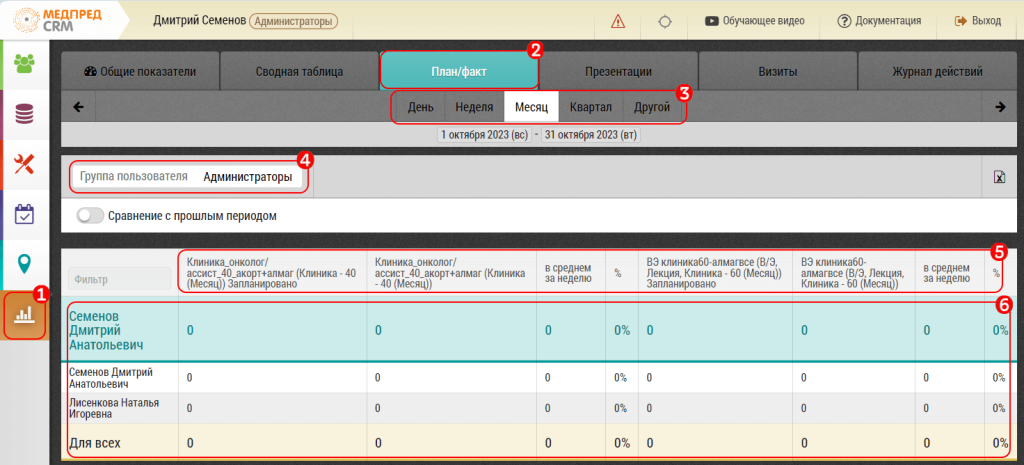Export table using the Excel icon
Screen dimensions: 1024x465
[x=998, y=177]
